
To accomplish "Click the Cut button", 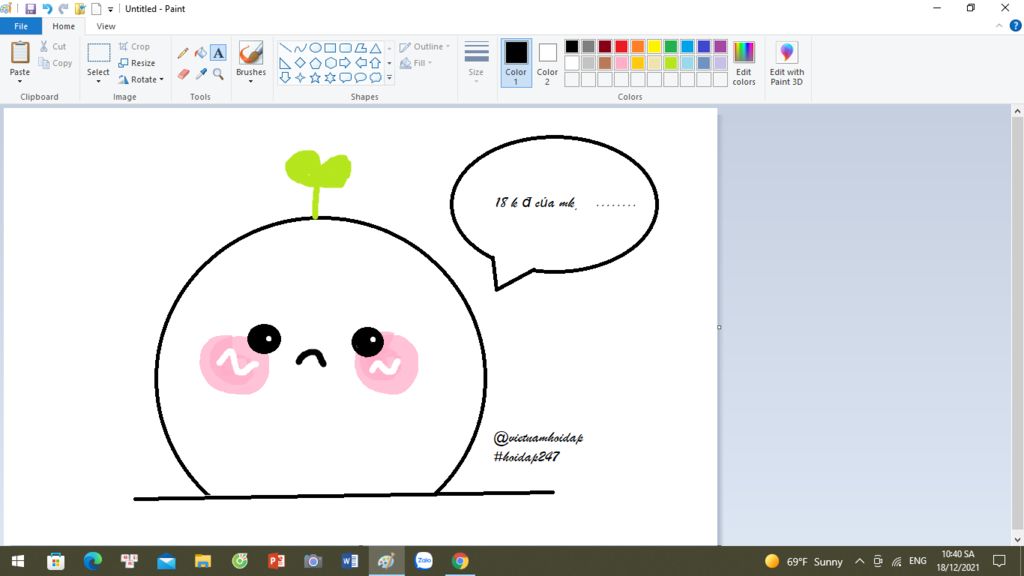I will (53, 46).
